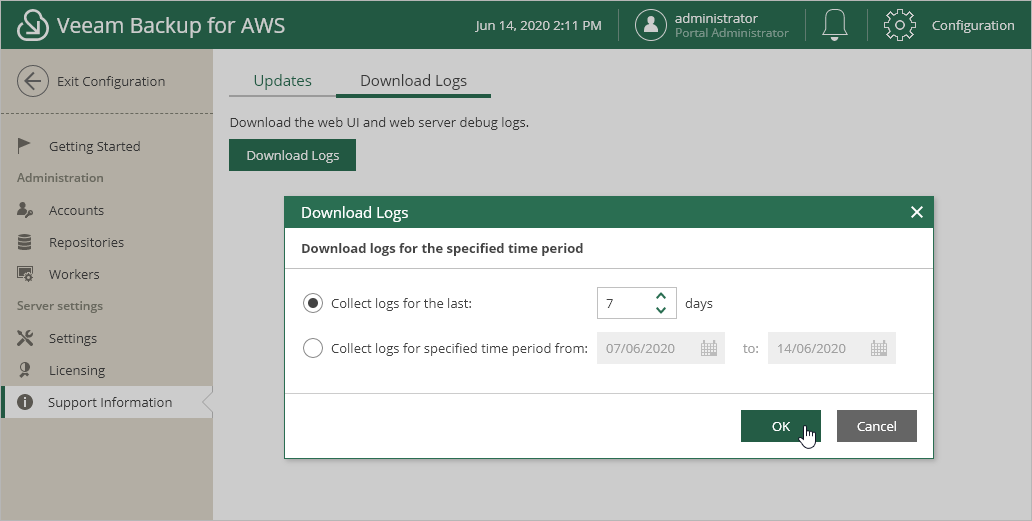Click the Server settings section heading
The width and height of the screenshot is (1032, 521).
60,306
